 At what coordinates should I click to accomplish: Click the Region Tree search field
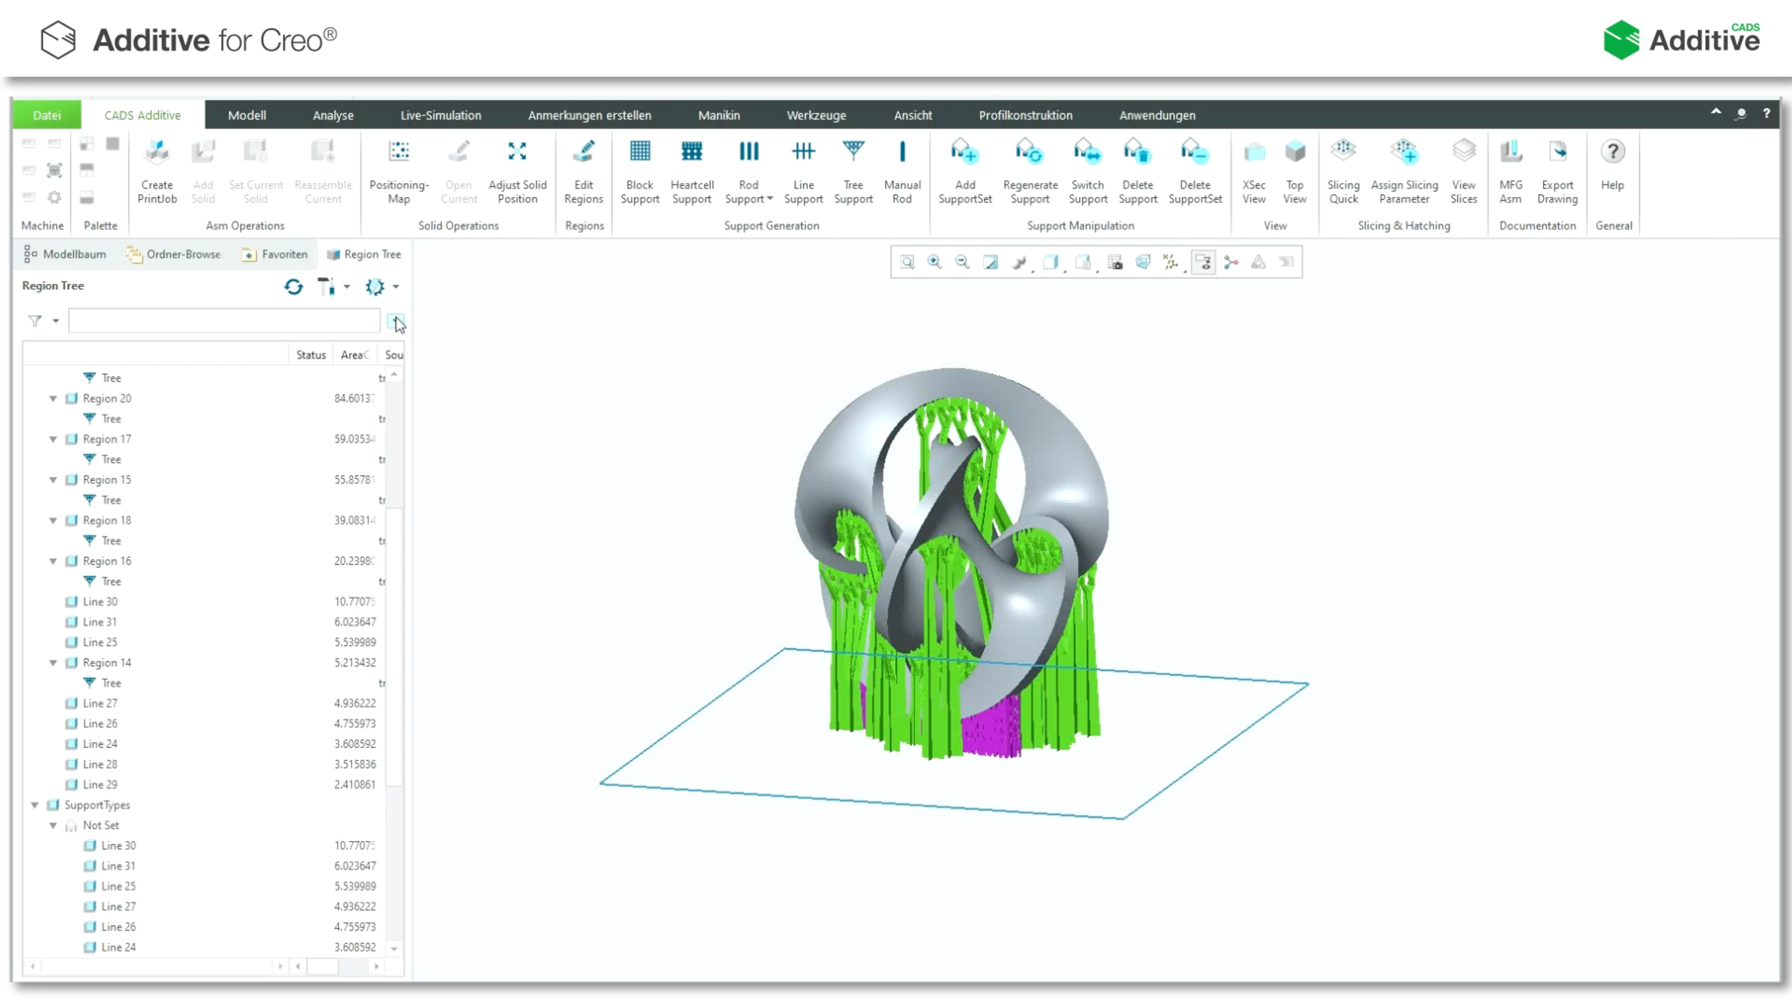tap(224, 321)
